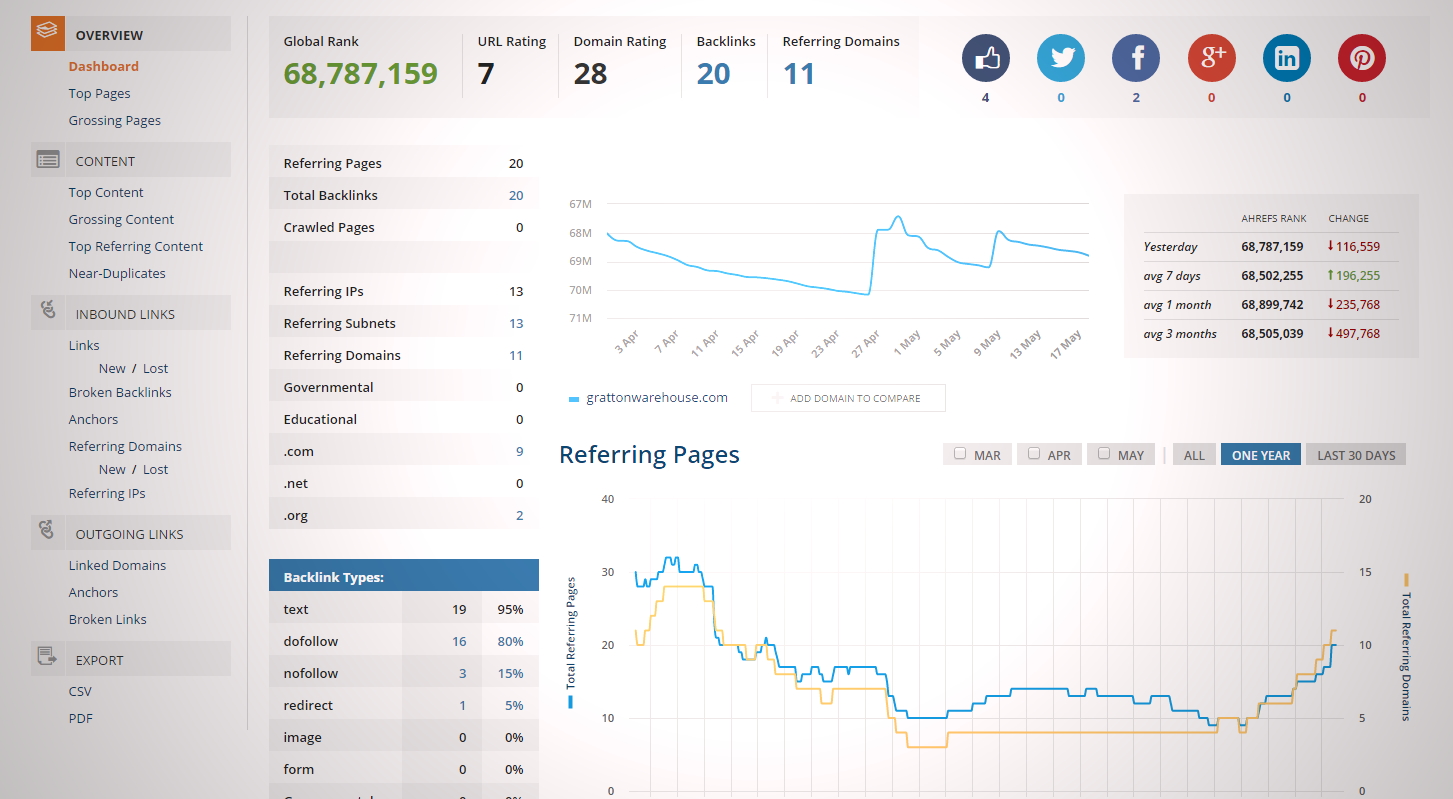Click the Export section icon

pos(47,658)
